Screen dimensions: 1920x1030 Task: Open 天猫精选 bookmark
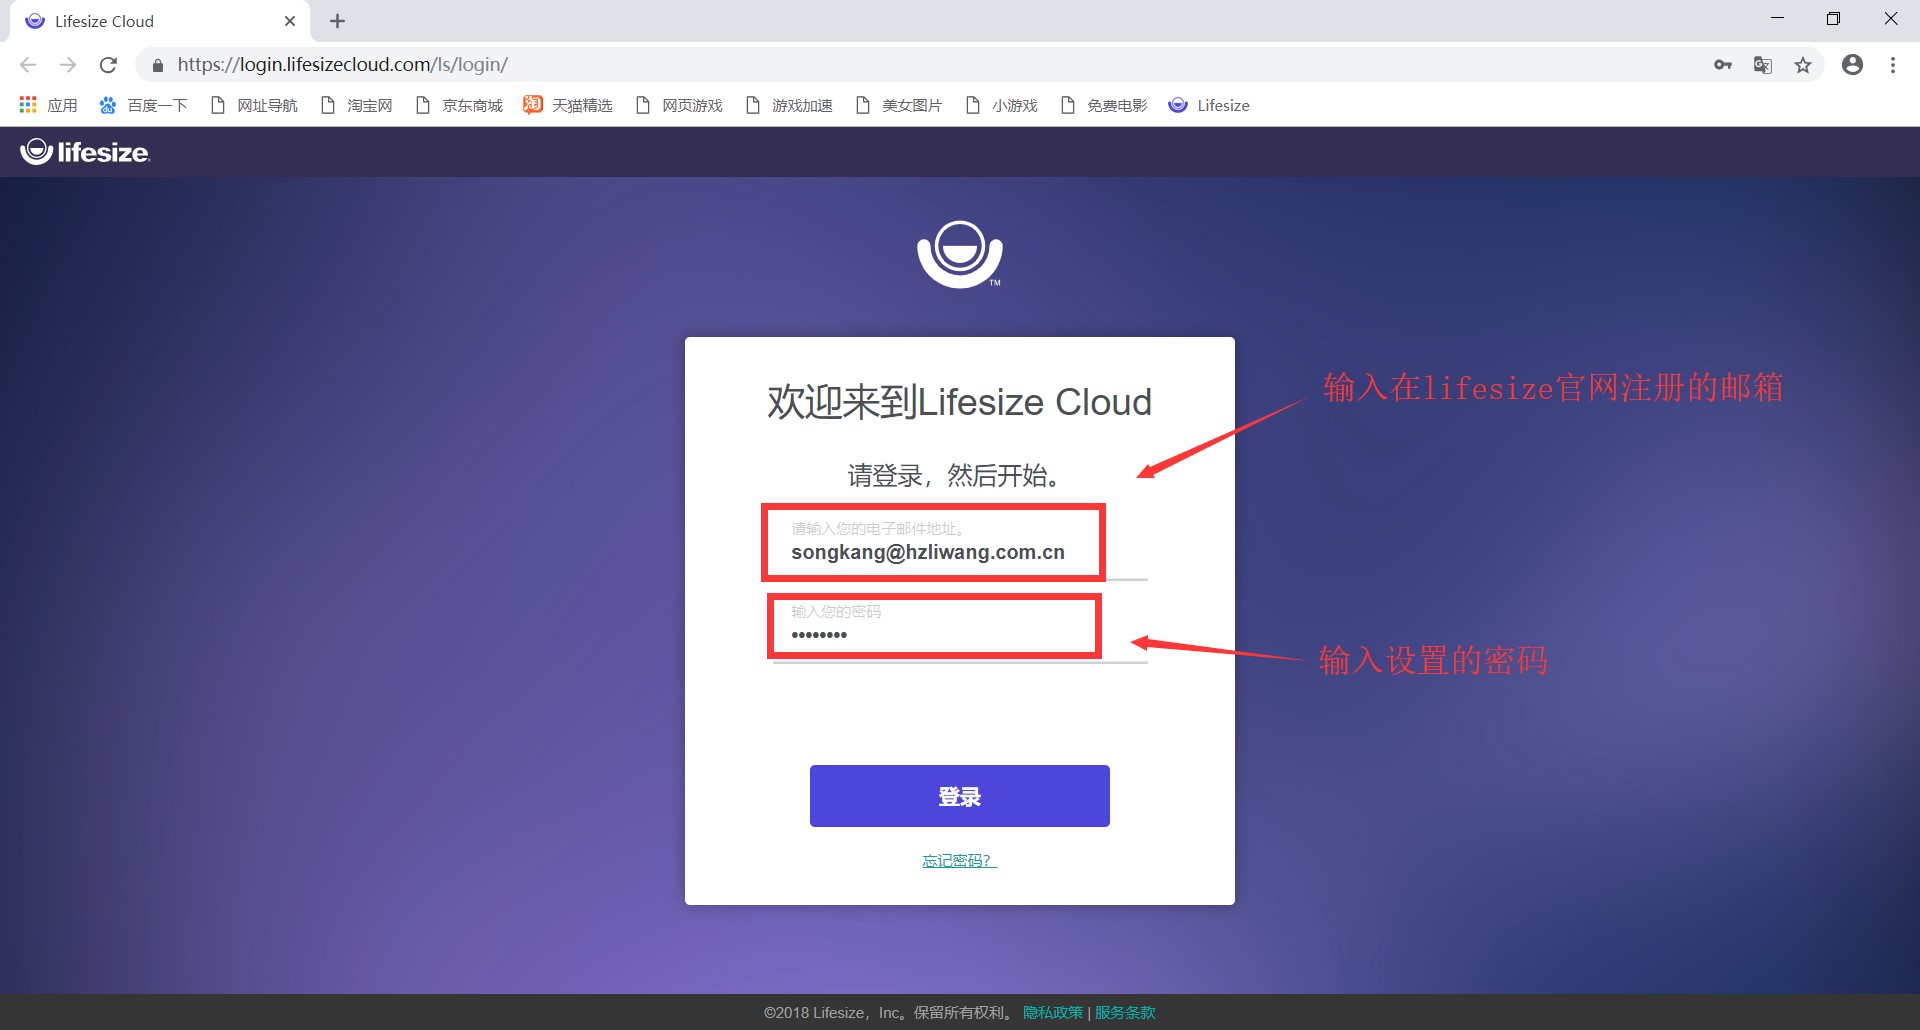coord(568,105)
